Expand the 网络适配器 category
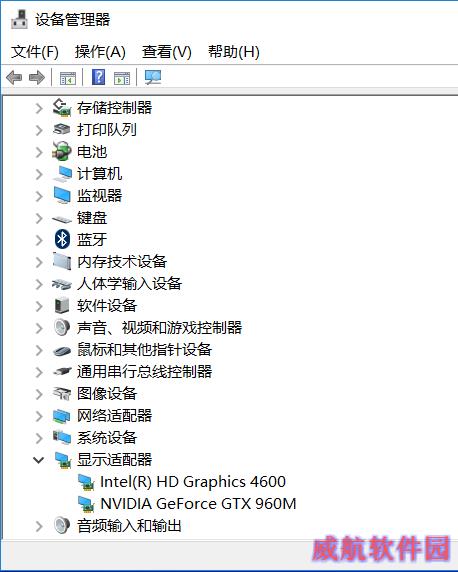Screen dimensions: 458x572 point(39,416)
